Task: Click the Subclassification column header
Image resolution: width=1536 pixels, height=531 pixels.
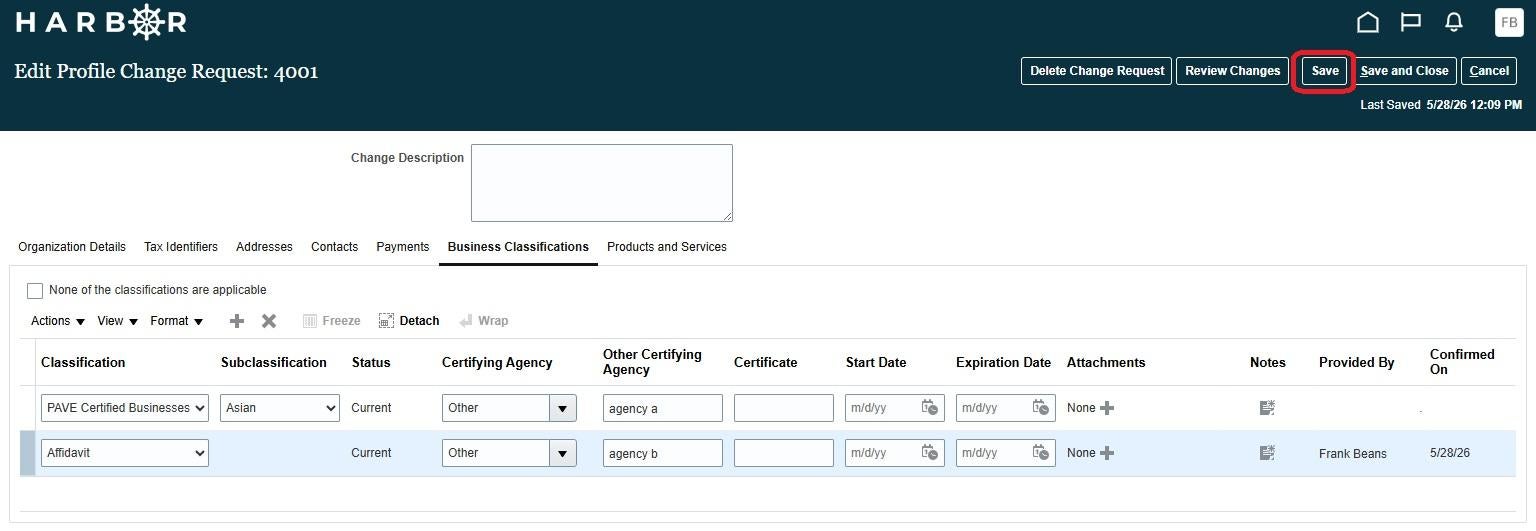Action: [274, 362]
